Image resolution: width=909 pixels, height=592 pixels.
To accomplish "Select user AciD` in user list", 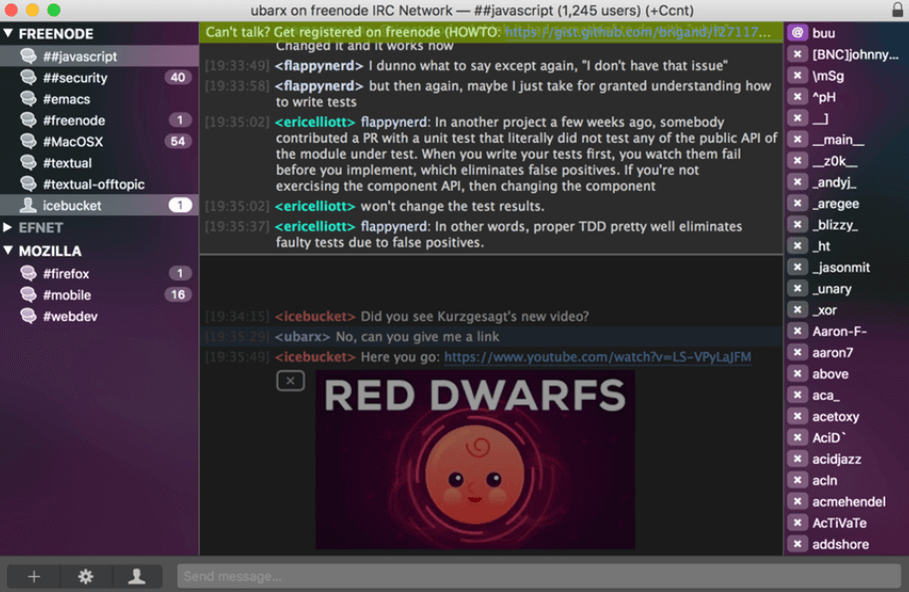I will (x=846, y=438).
